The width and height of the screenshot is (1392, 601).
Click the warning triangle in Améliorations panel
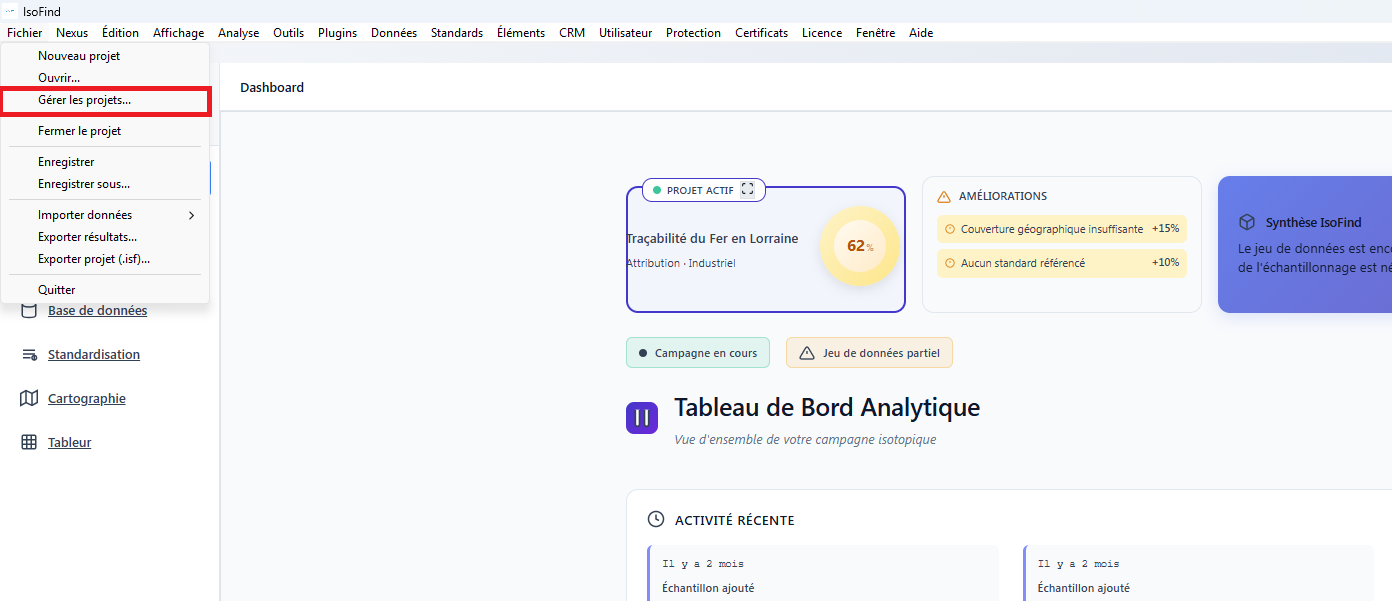click(x=945, y=196)
